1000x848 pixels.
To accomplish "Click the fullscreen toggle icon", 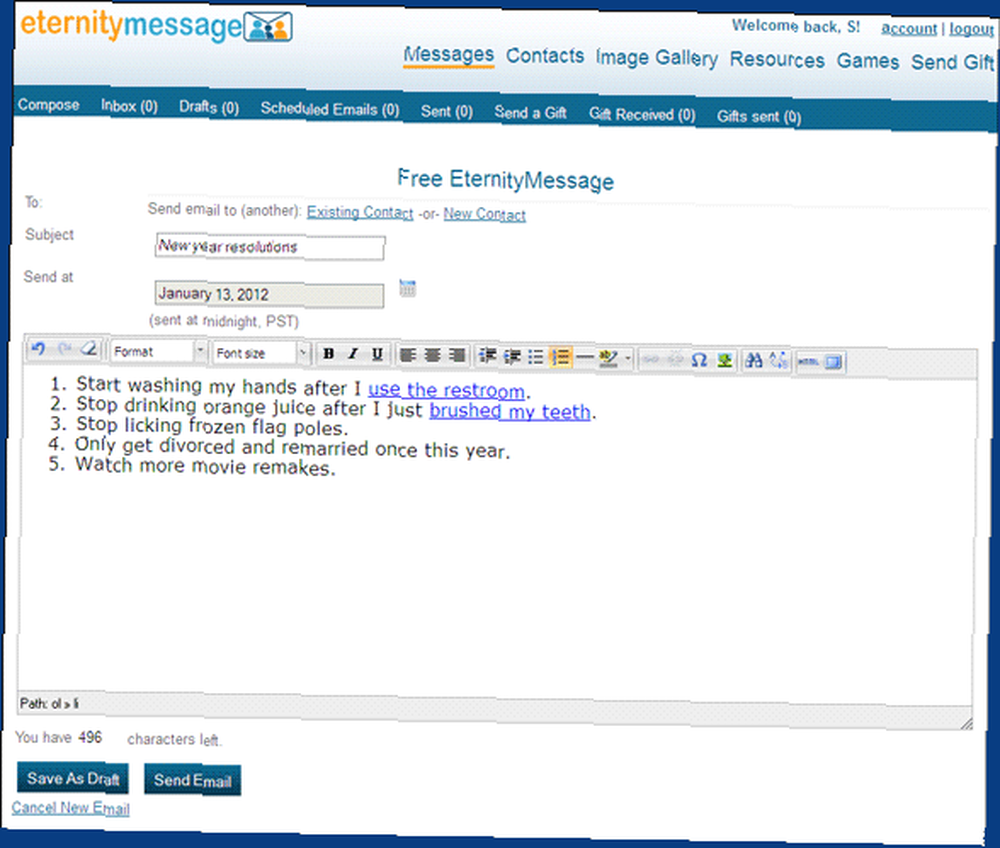I will [x=834, y=363].
